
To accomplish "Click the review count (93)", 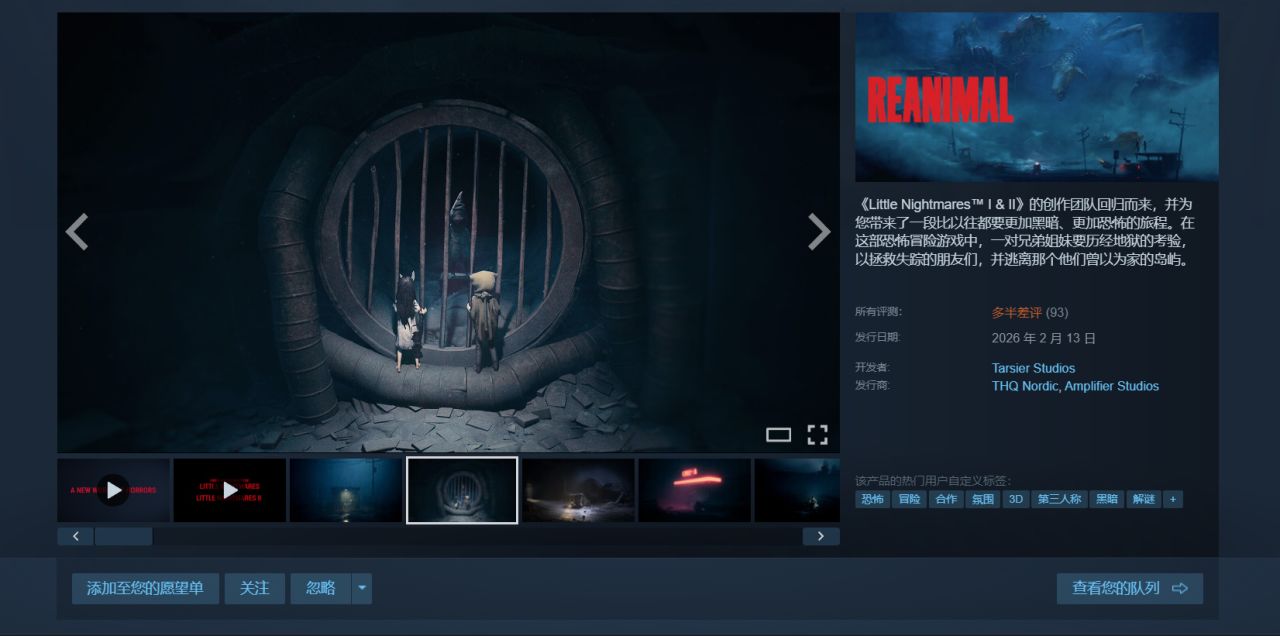I will pyautogui.click(x=1057, y=312).
